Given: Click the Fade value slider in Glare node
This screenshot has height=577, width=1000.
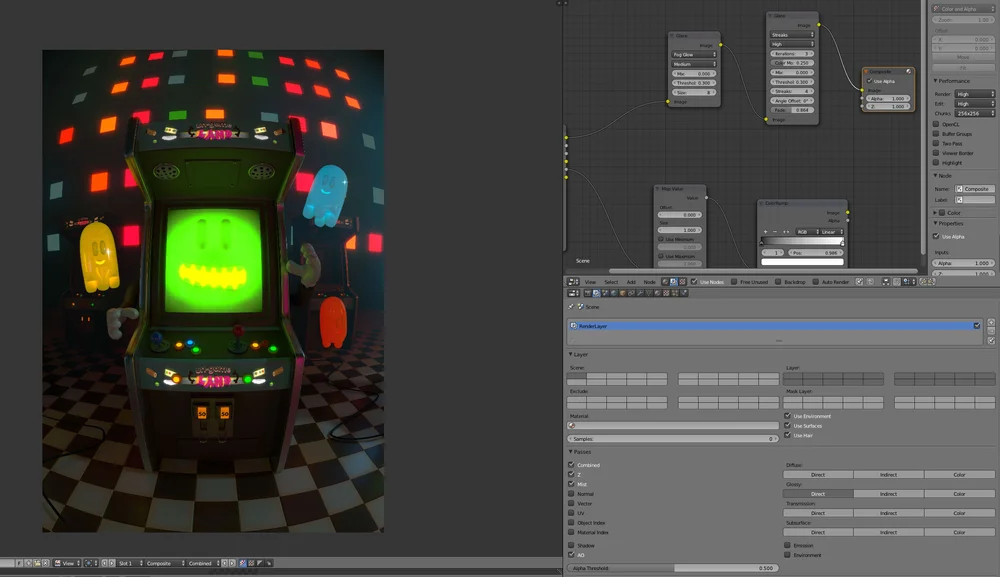Looking at the screenshot, I should click(x=792, y=110).
